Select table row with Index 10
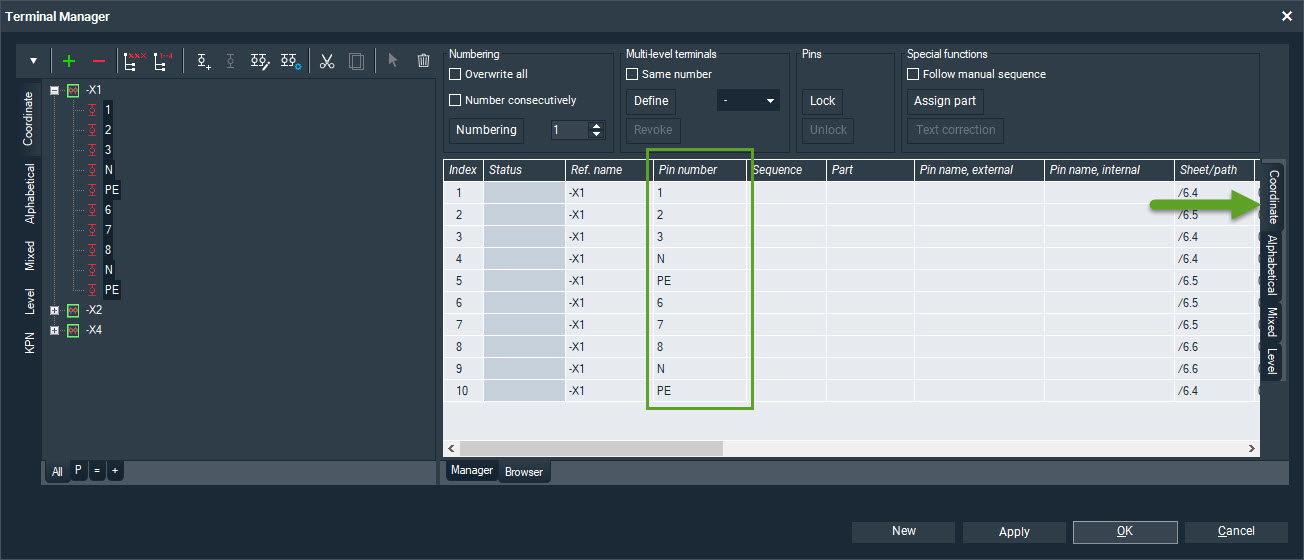Viewport: 1304px width, 560px height. [x=851, y=391]
